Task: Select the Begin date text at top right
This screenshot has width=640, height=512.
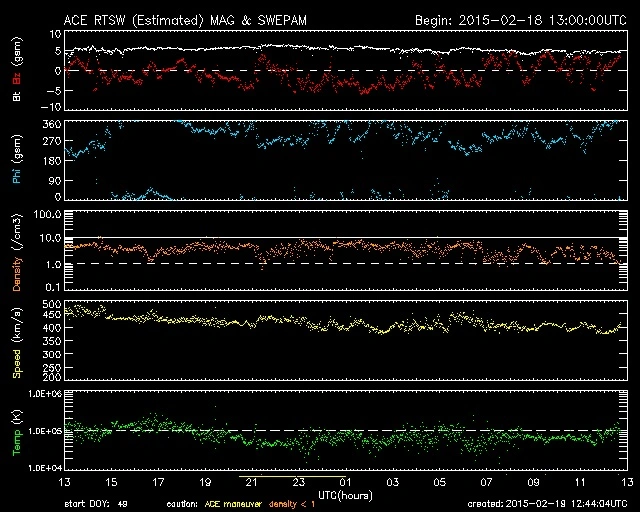Action: click(519, 20)
